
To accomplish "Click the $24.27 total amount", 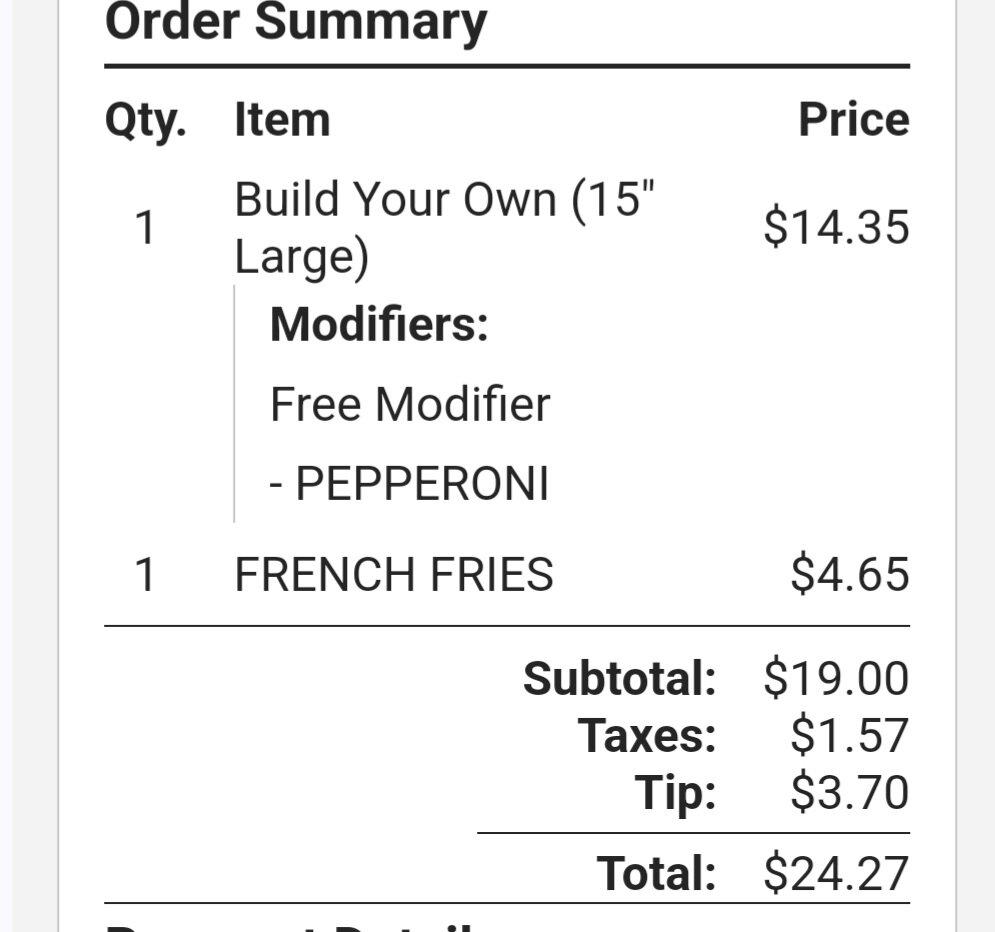I will point(836,872).
